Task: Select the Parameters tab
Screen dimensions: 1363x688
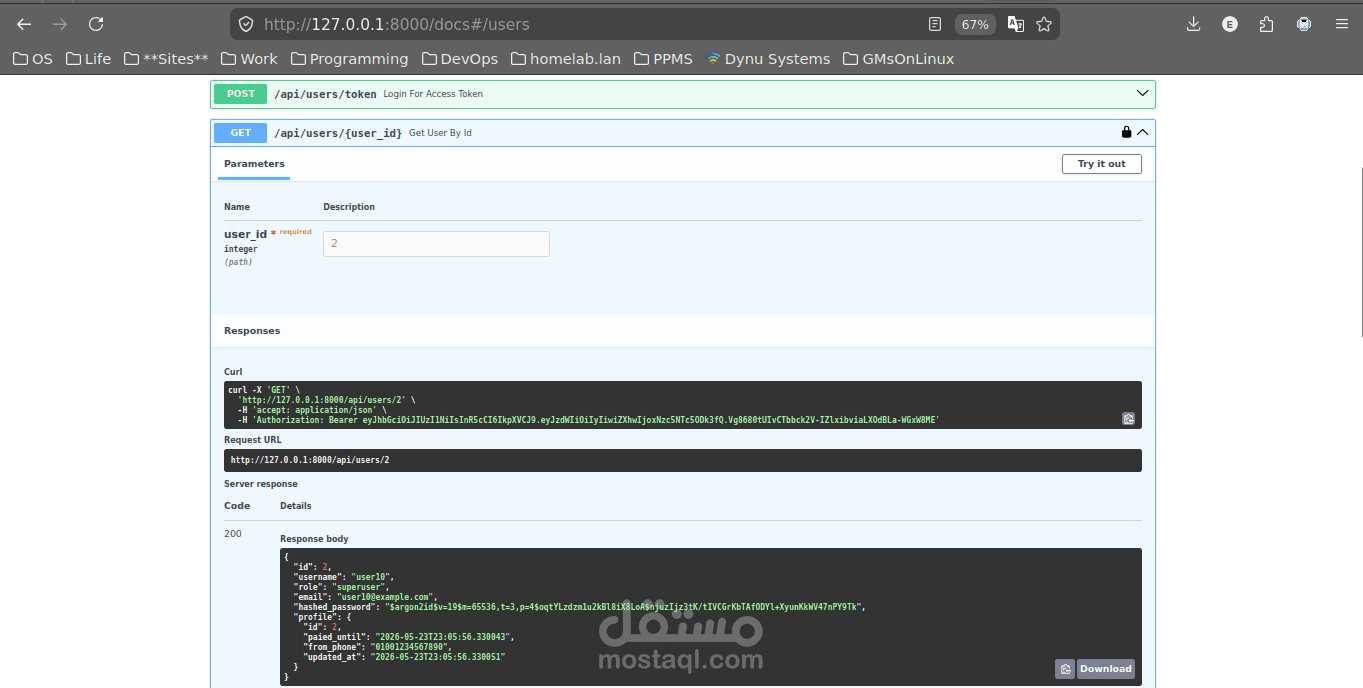Action: tap(254, 164)
